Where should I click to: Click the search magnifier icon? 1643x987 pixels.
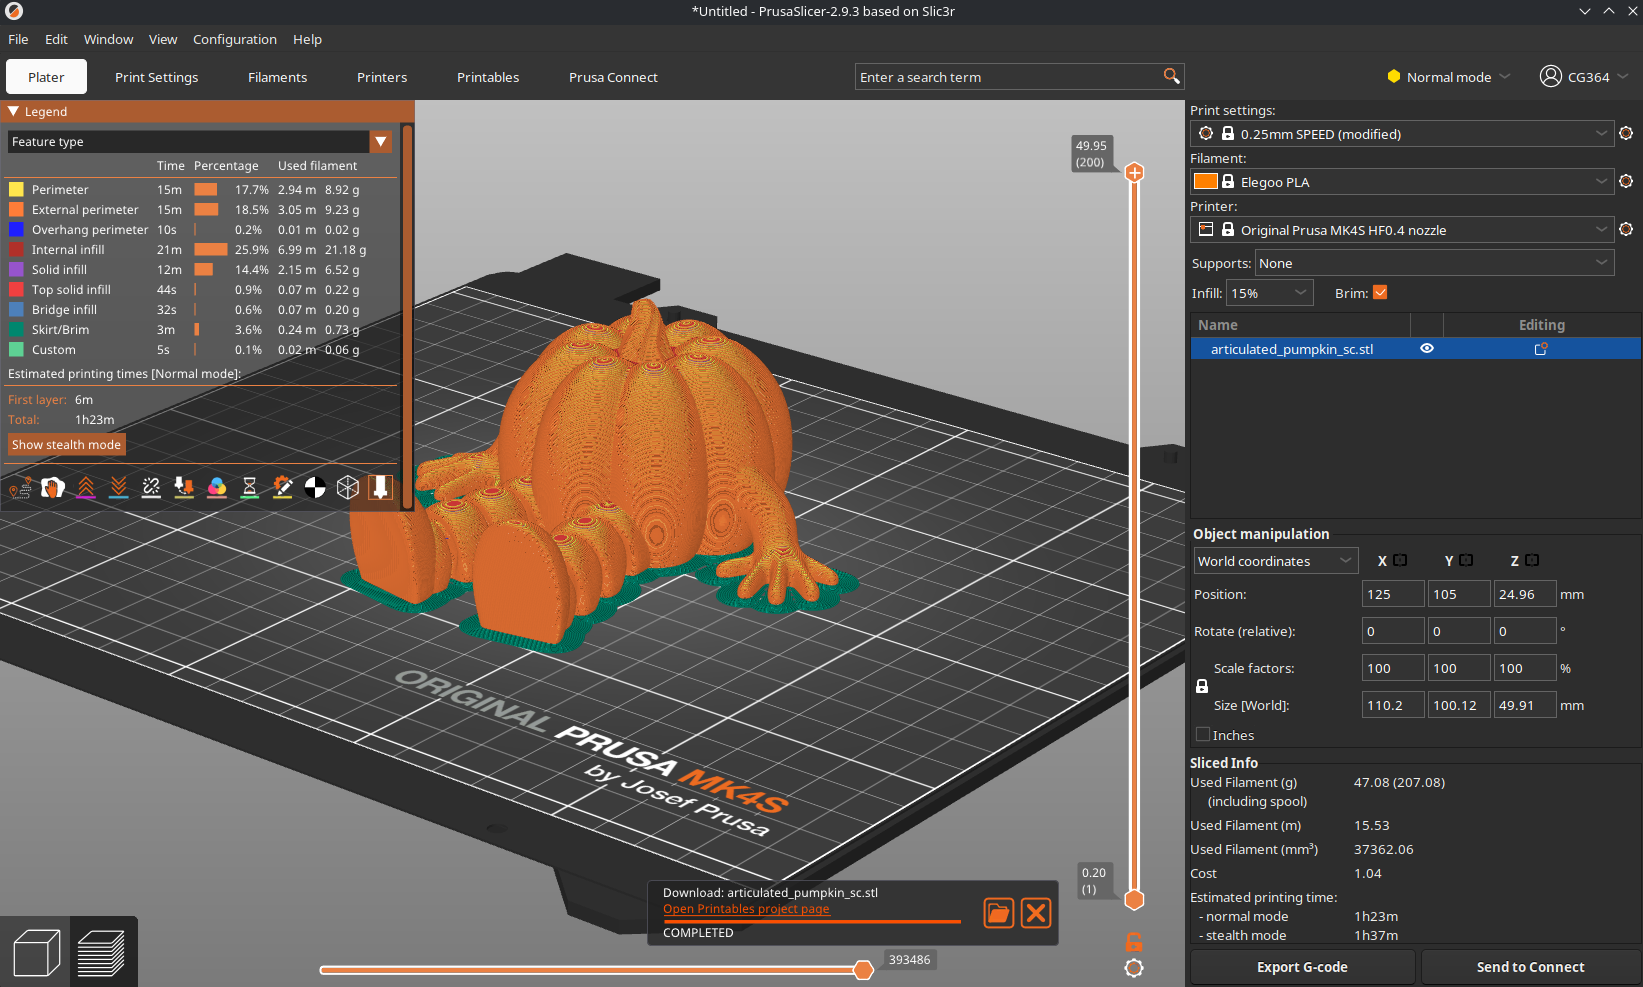pos(1171,76)
